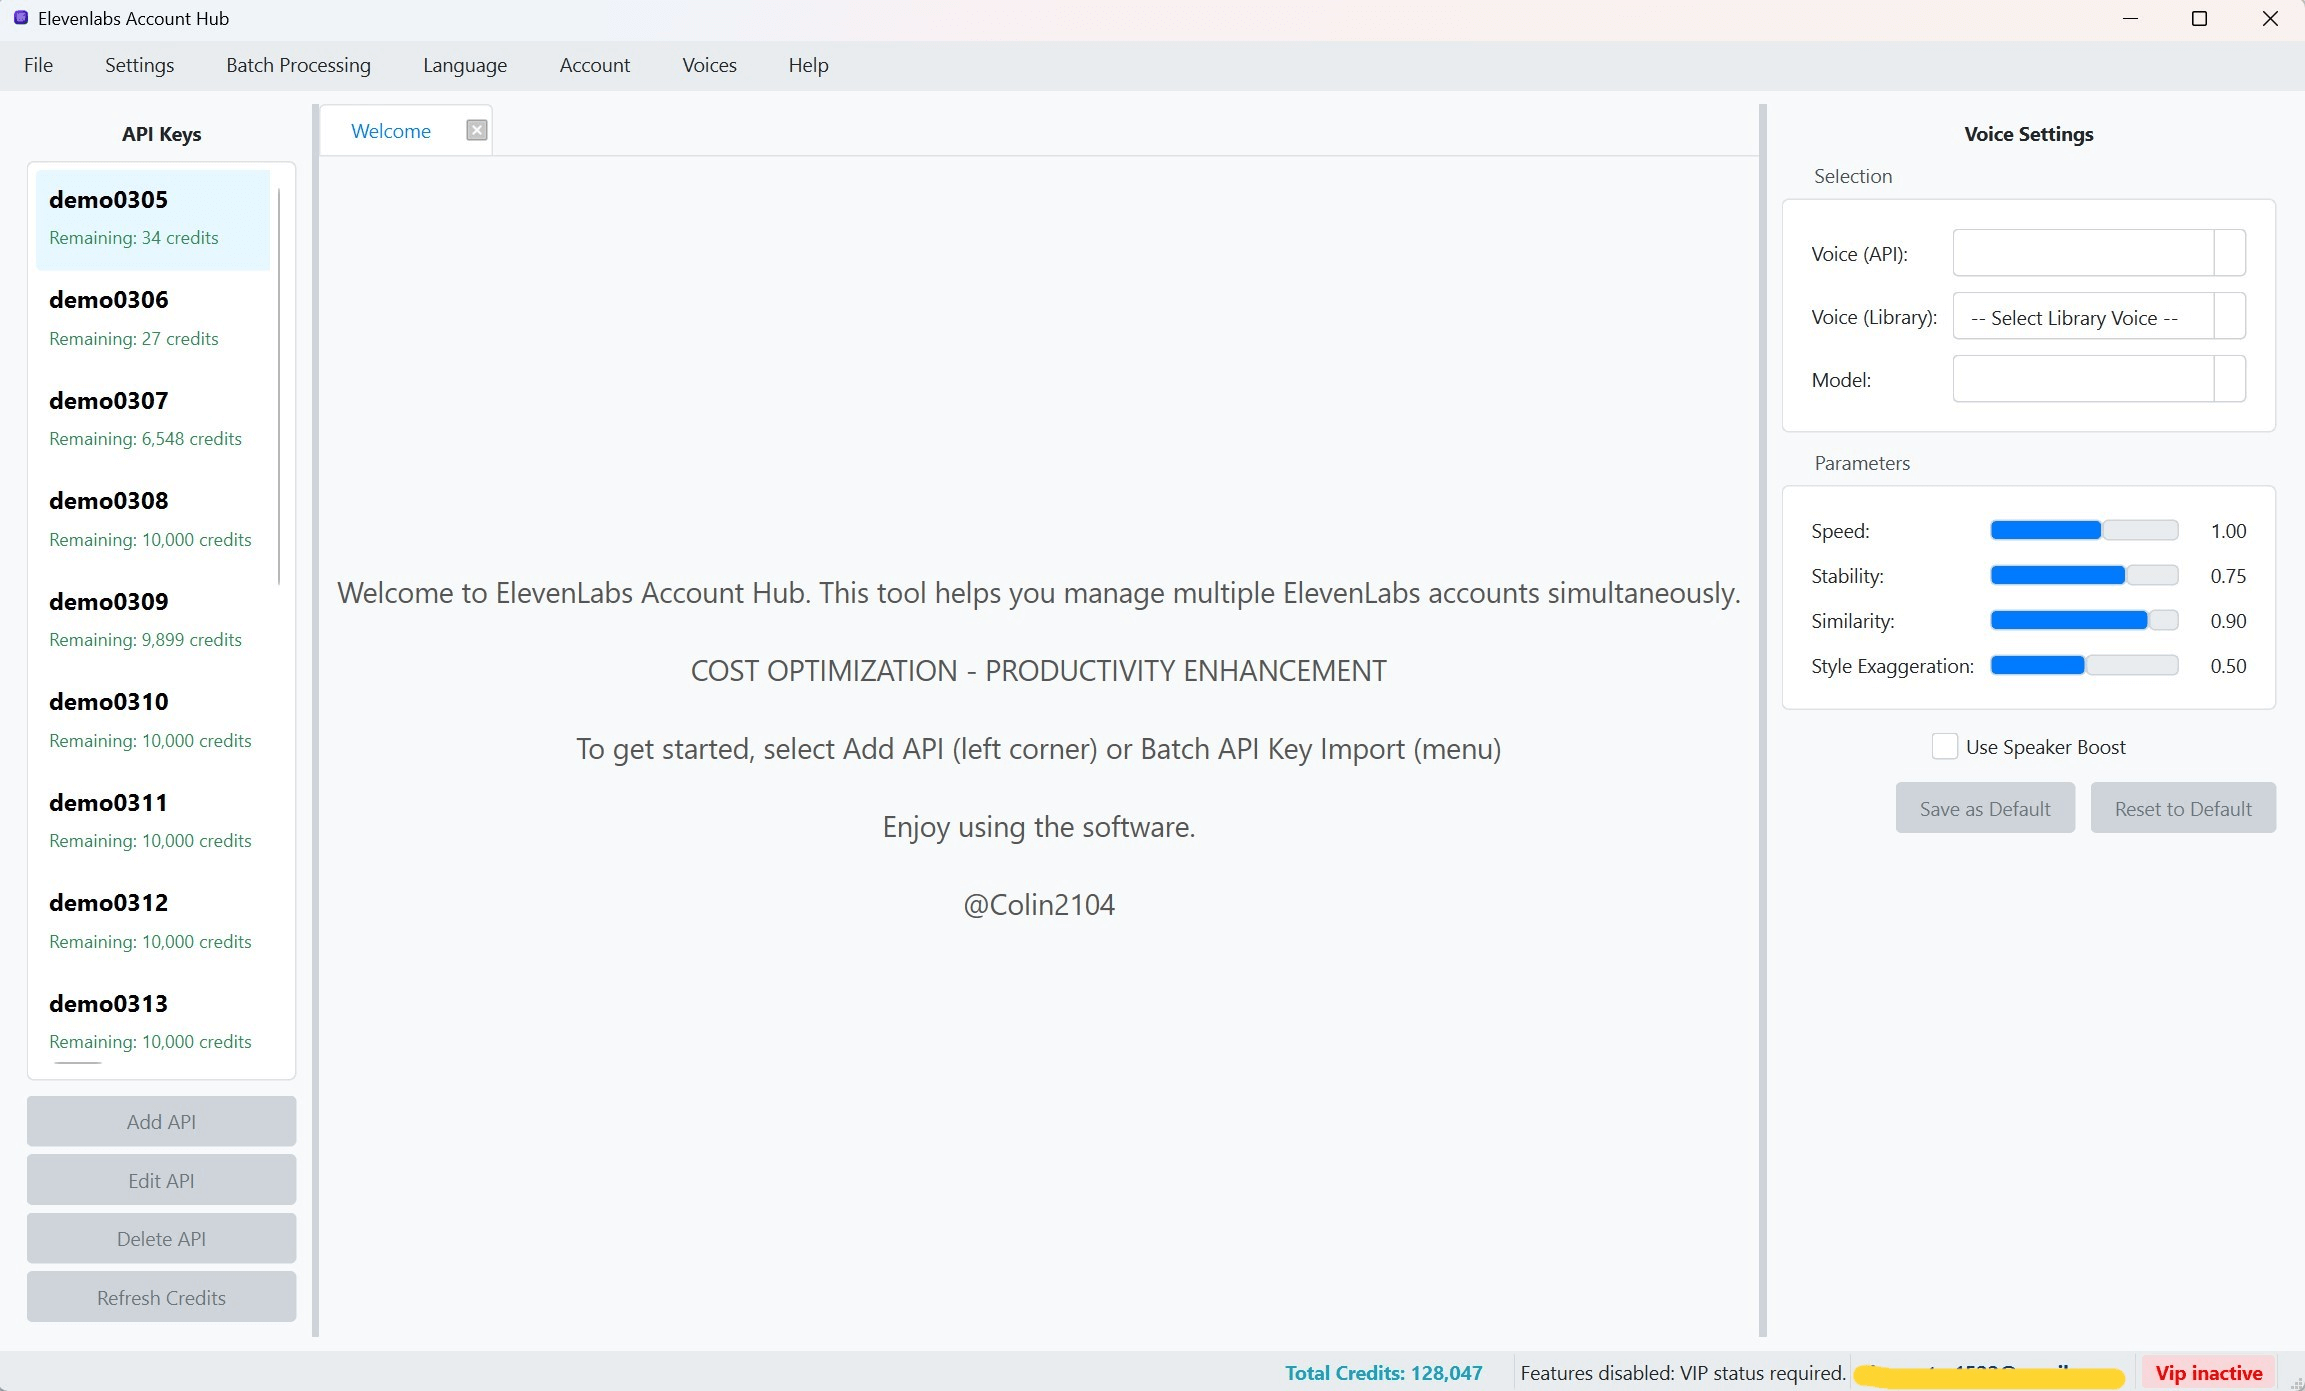Open the Language menu
Viewport: 2305px width, 1391px height.
(465, 65)
